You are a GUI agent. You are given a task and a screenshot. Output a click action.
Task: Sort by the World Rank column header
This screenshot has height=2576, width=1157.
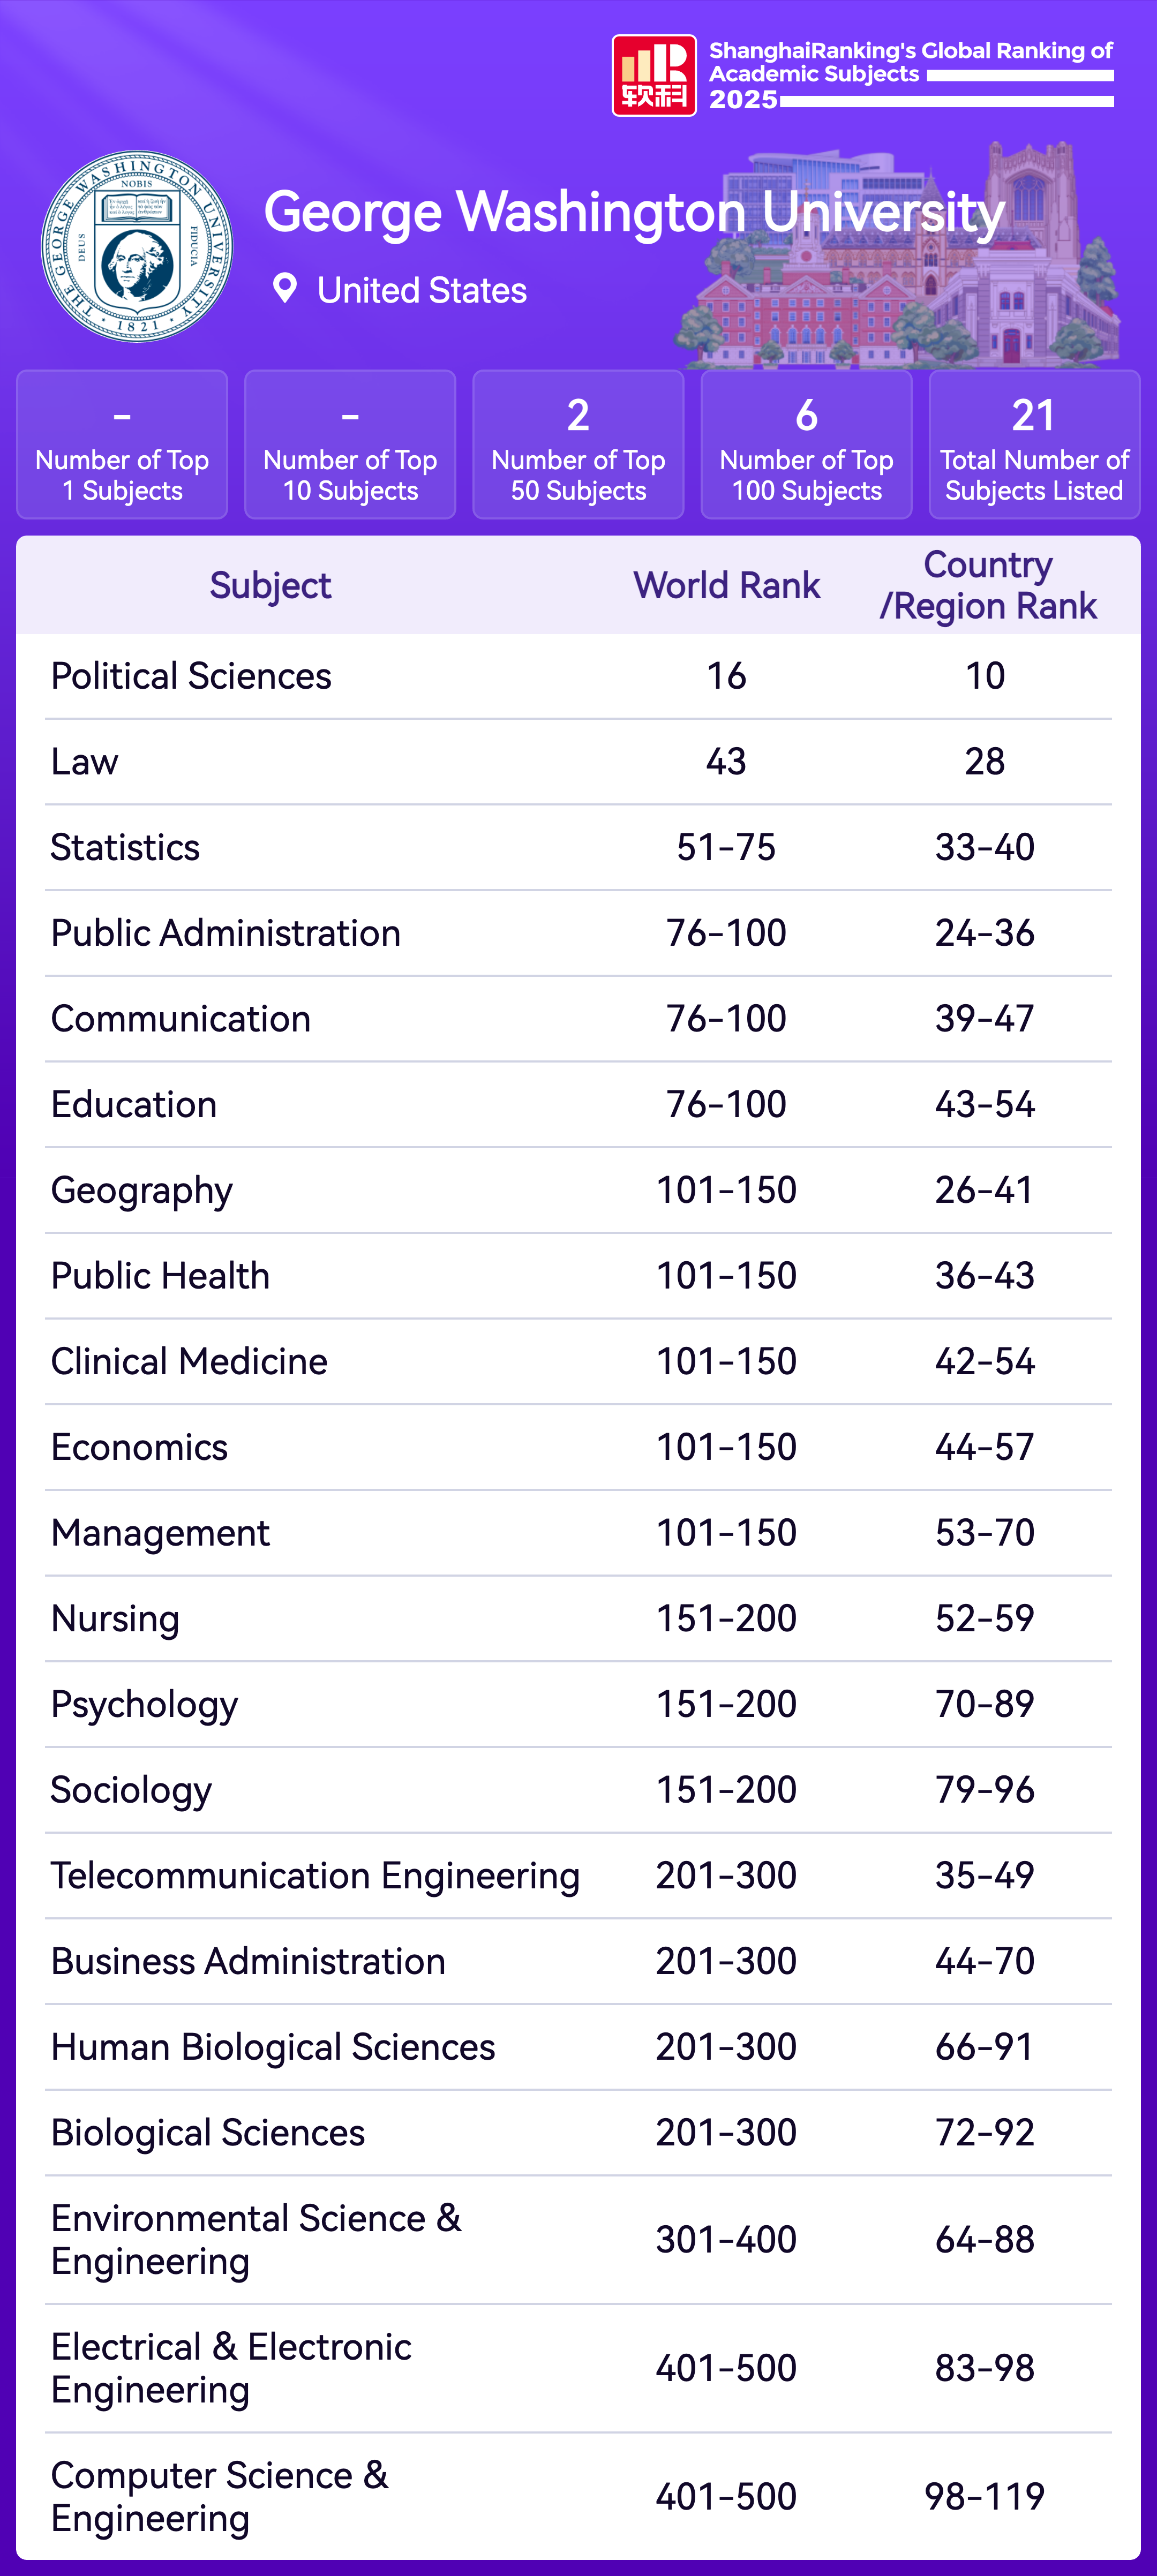click(x=726, y=586)
